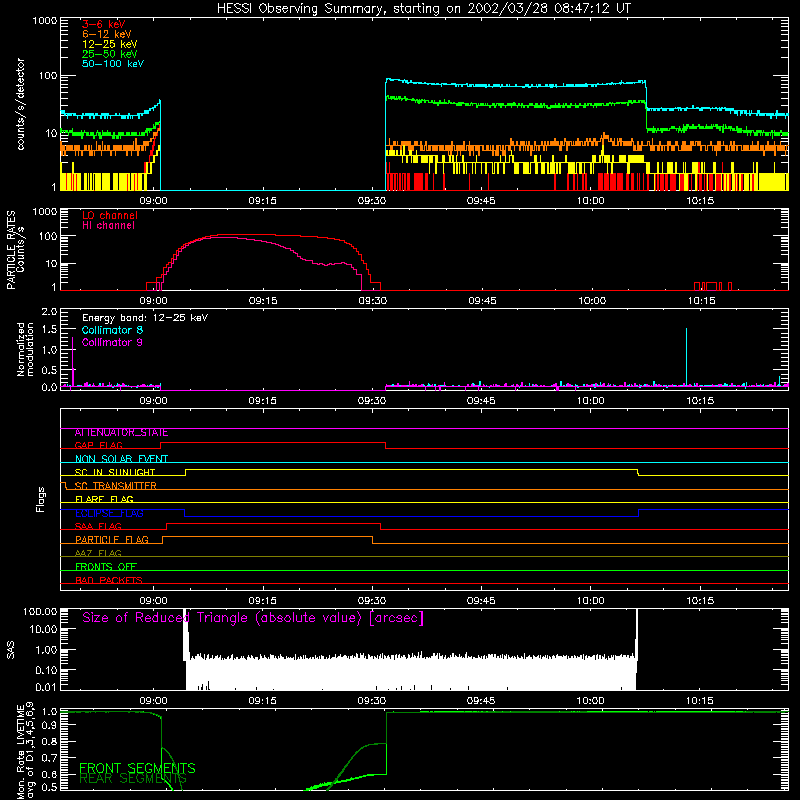Image resolution: width=800 pixels, height=800 pixels.
Task: Click the 09:15 tick label under count-rate plot
Action: tap(263, 201)
